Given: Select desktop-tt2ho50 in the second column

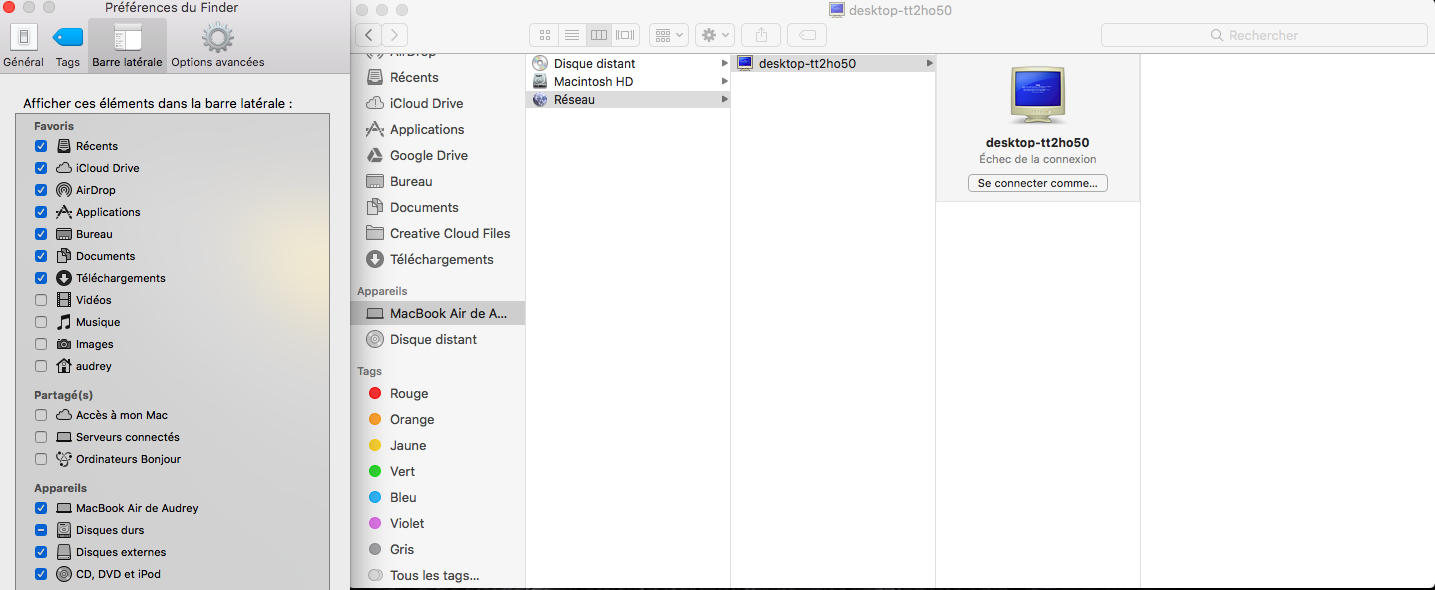Looking at the screenshot, I should click(x=833, y=63).
